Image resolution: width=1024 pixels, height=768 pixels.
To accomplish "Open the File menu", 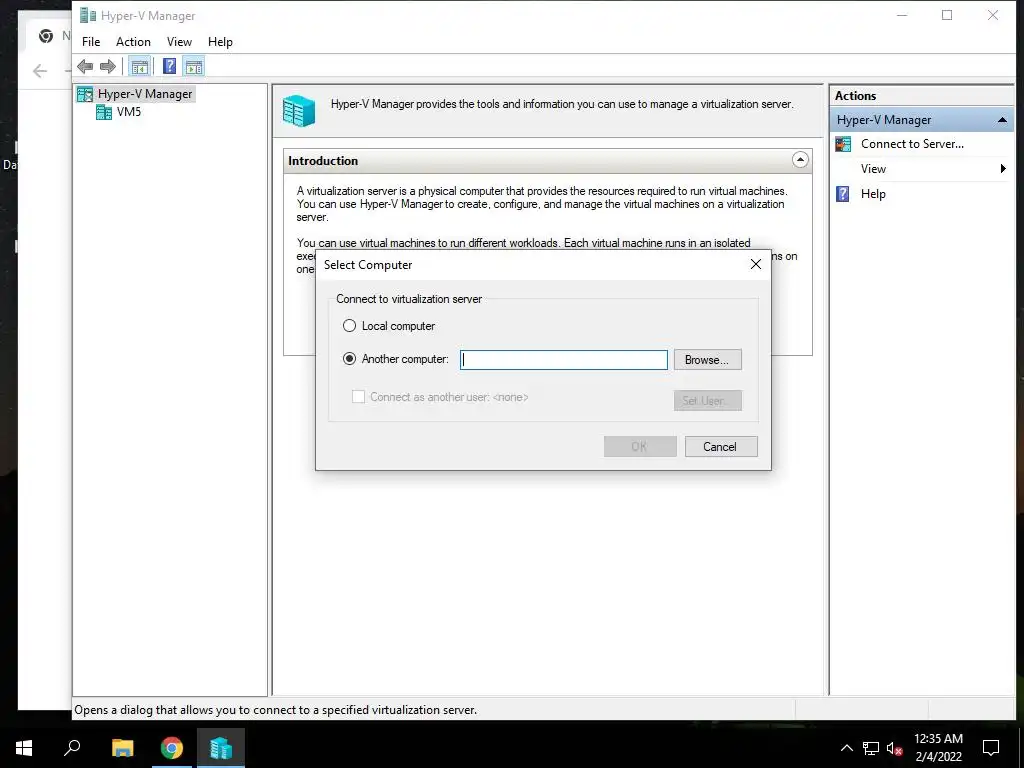I will [x=91, y=42].
